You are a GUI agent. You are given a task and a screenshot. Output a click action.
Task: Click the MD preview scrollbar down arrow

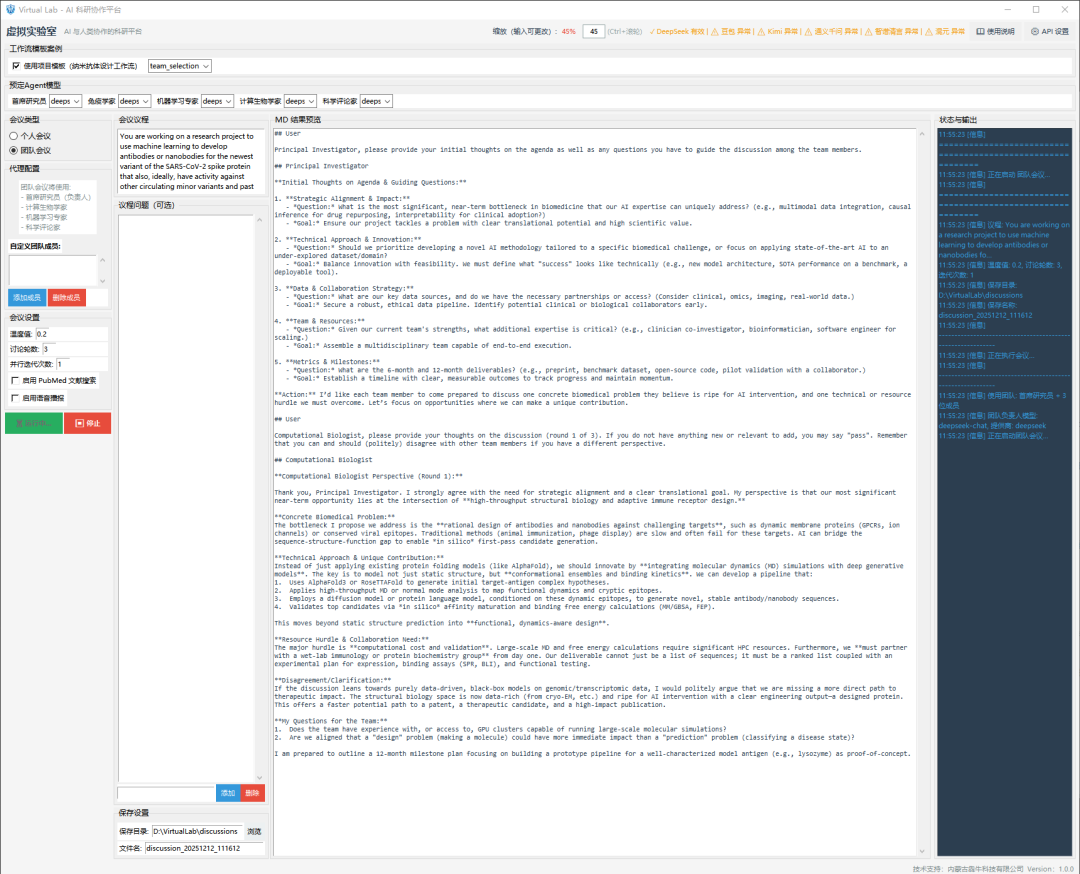pyautogui.click(x=922, y=851)
